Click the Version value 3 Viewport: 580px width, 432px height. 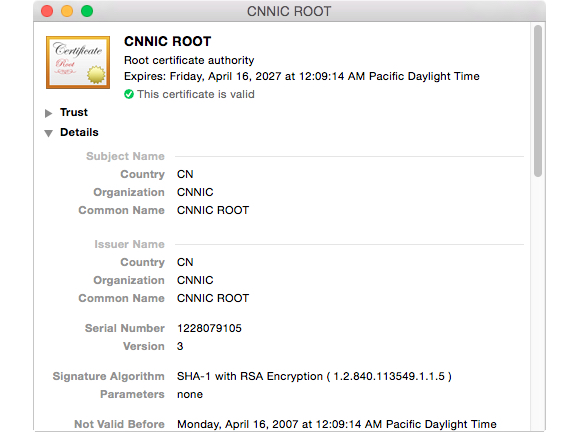coord(180,346)
